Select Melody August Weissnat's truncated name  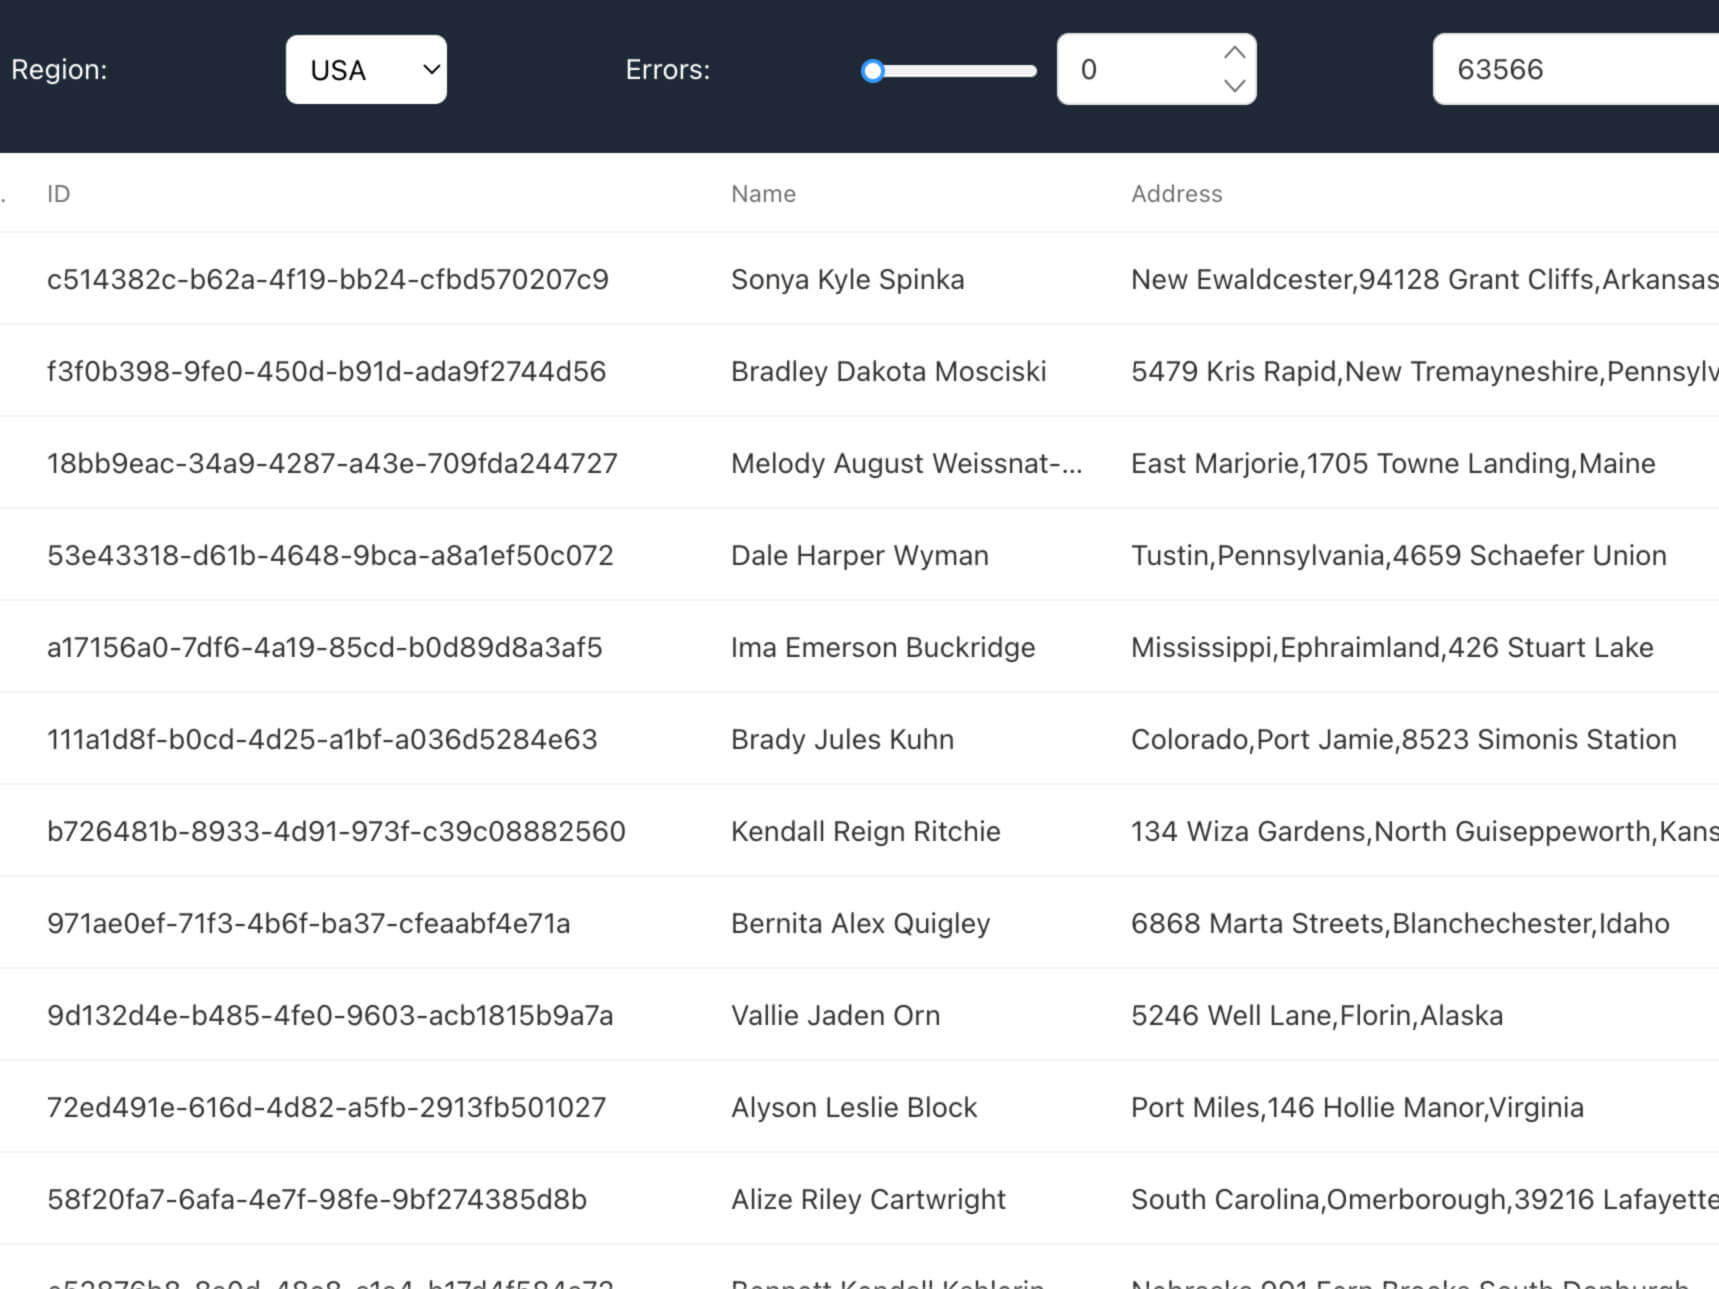(x=905, y=463)
